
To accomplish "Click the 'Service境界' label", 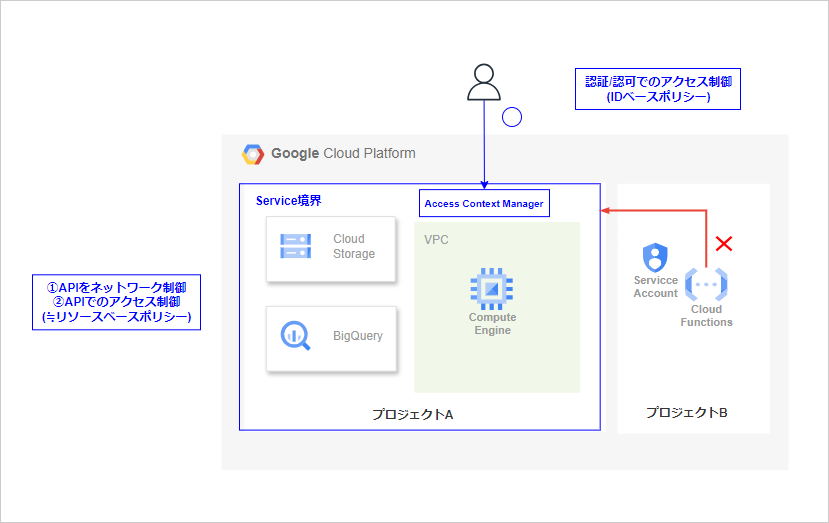I will (x=289, y=201).
